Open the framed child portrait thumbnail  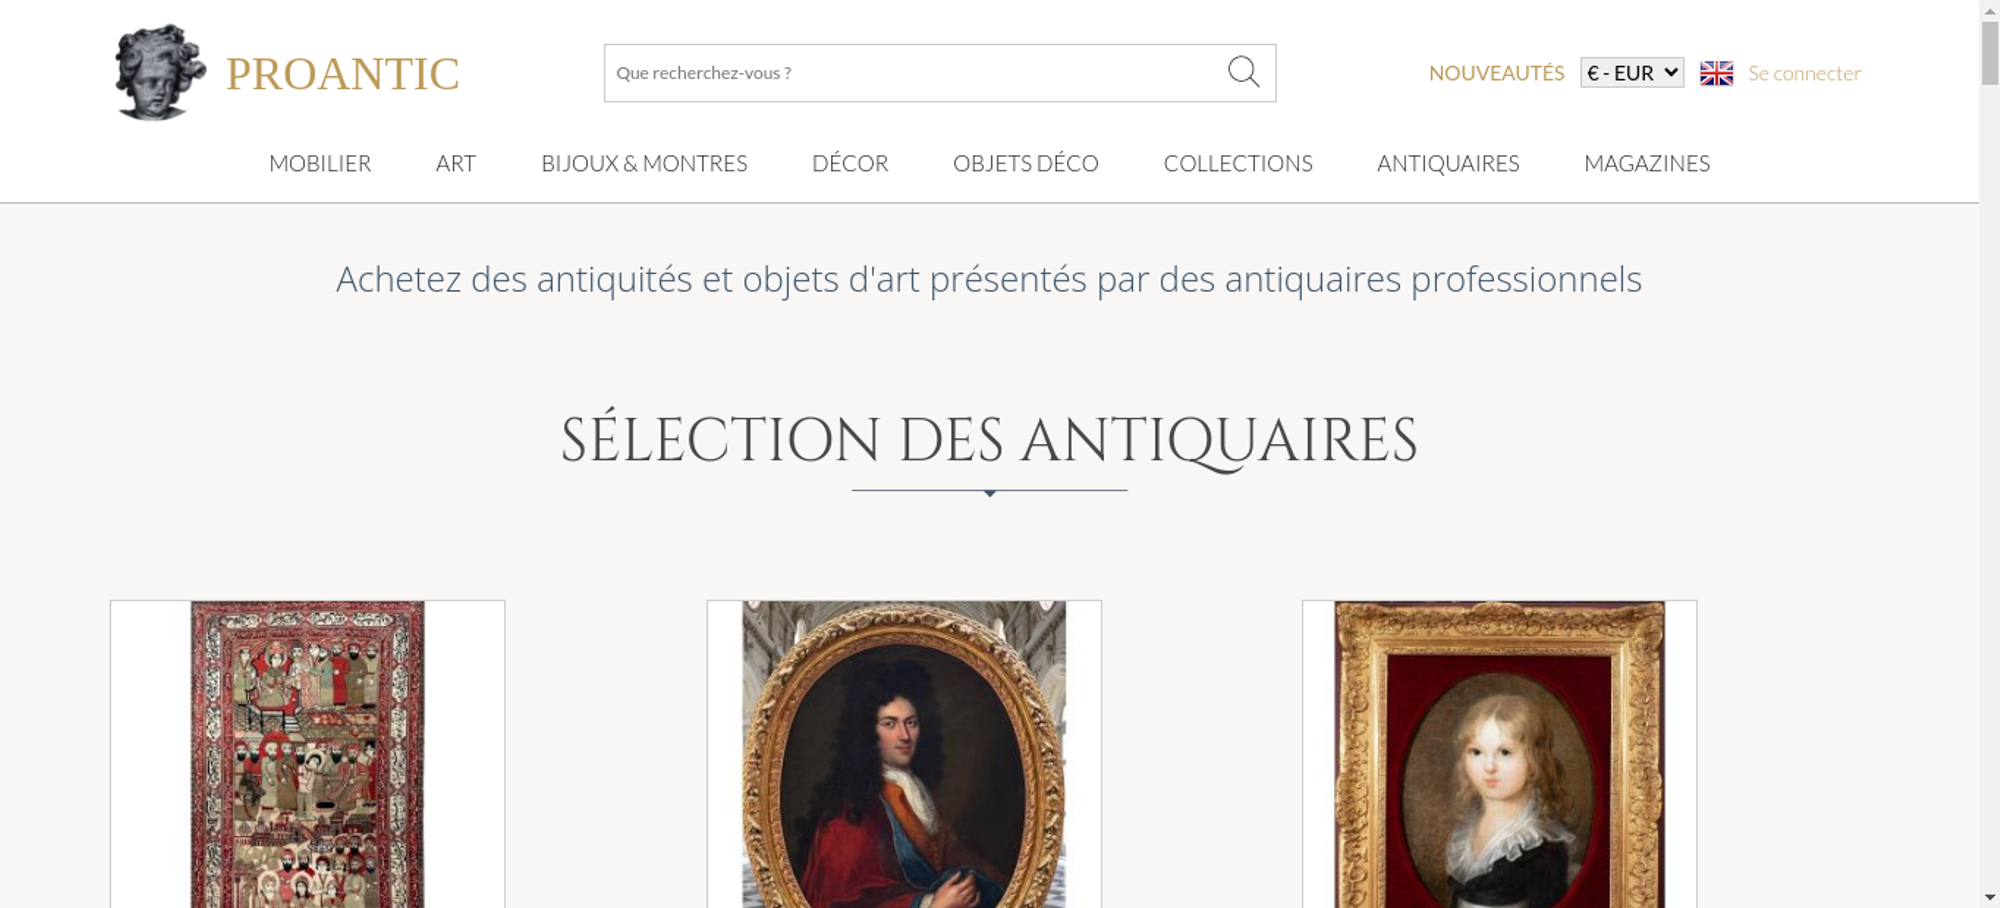click(x=1499, y=754)
